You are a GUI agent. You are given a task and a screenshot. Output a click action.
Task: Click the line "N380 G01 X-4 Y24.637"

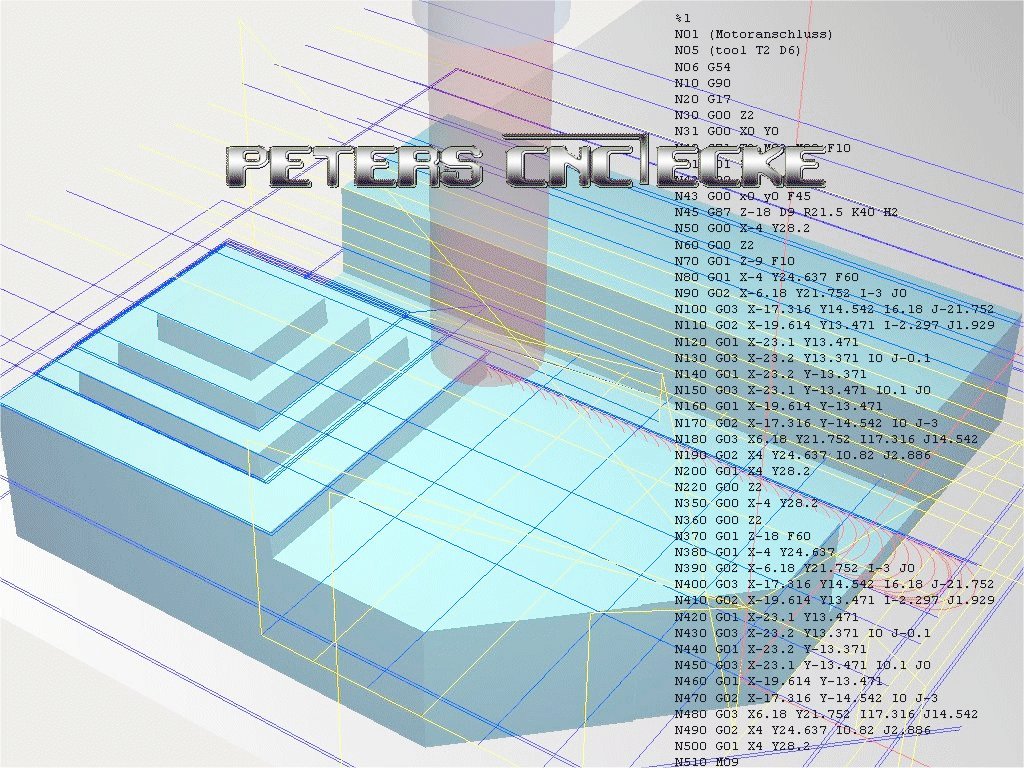(x=754, y=552)
